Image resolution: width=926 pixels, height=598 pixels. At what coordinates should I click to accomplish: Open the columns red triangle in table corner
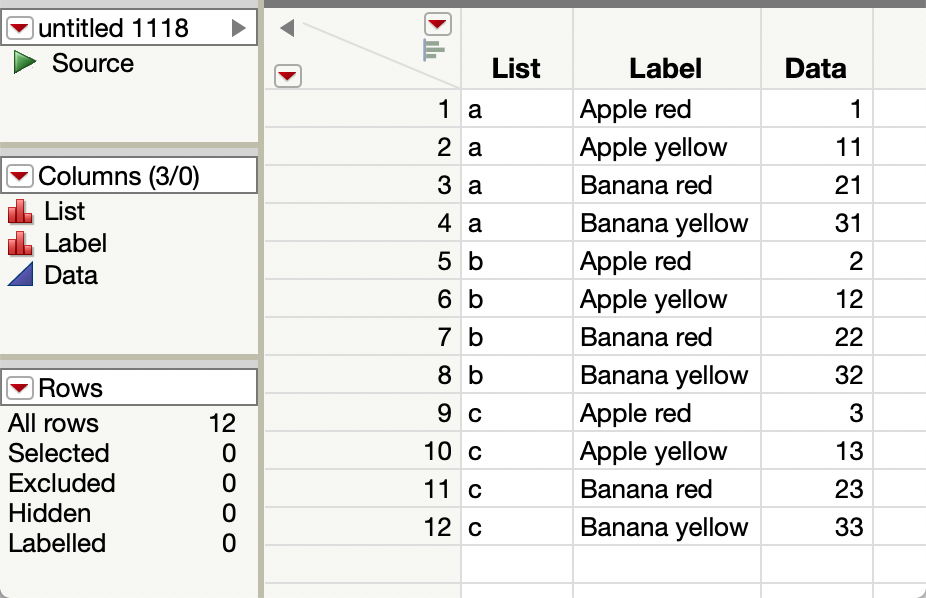[x=437, y=24]
